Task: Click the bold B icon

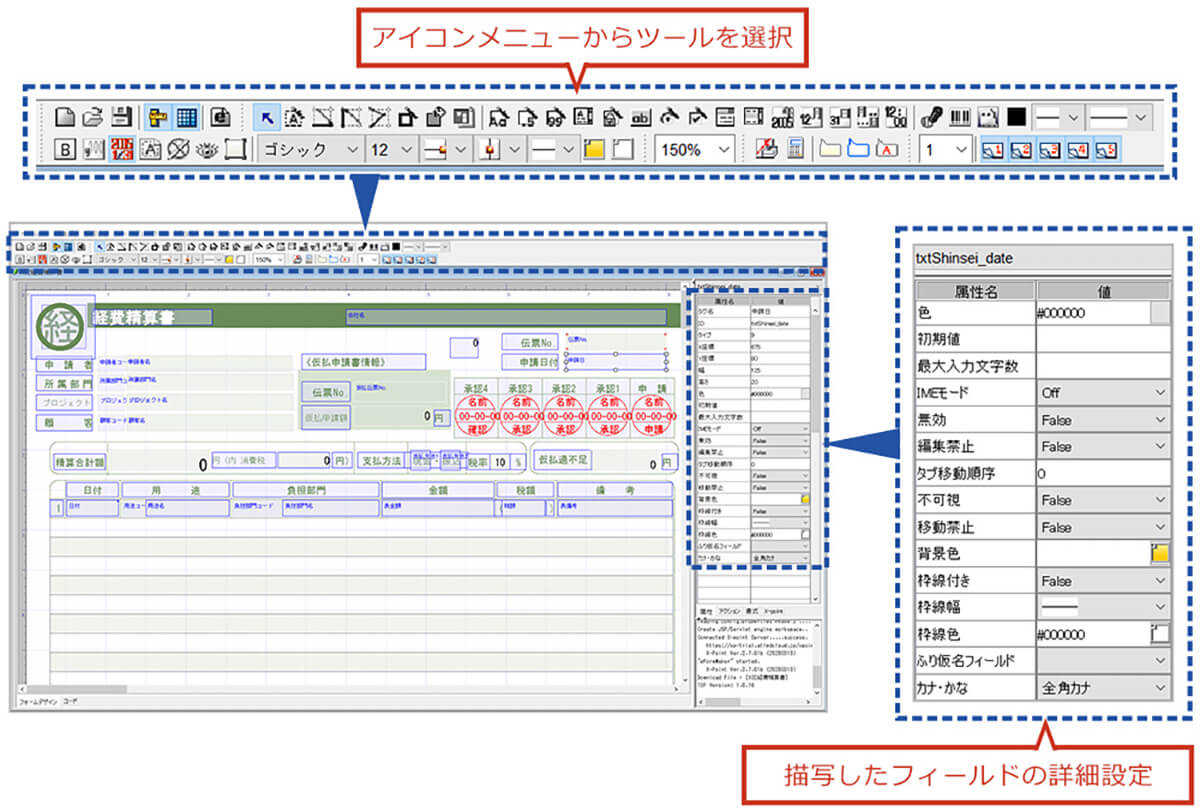Action: tap(66, 150)
